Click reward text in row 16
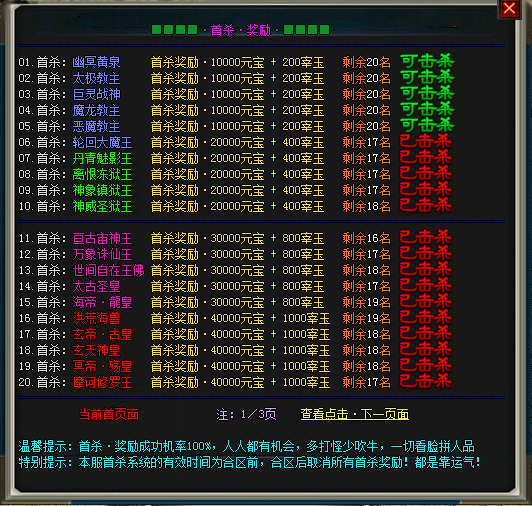 [240, 318]
